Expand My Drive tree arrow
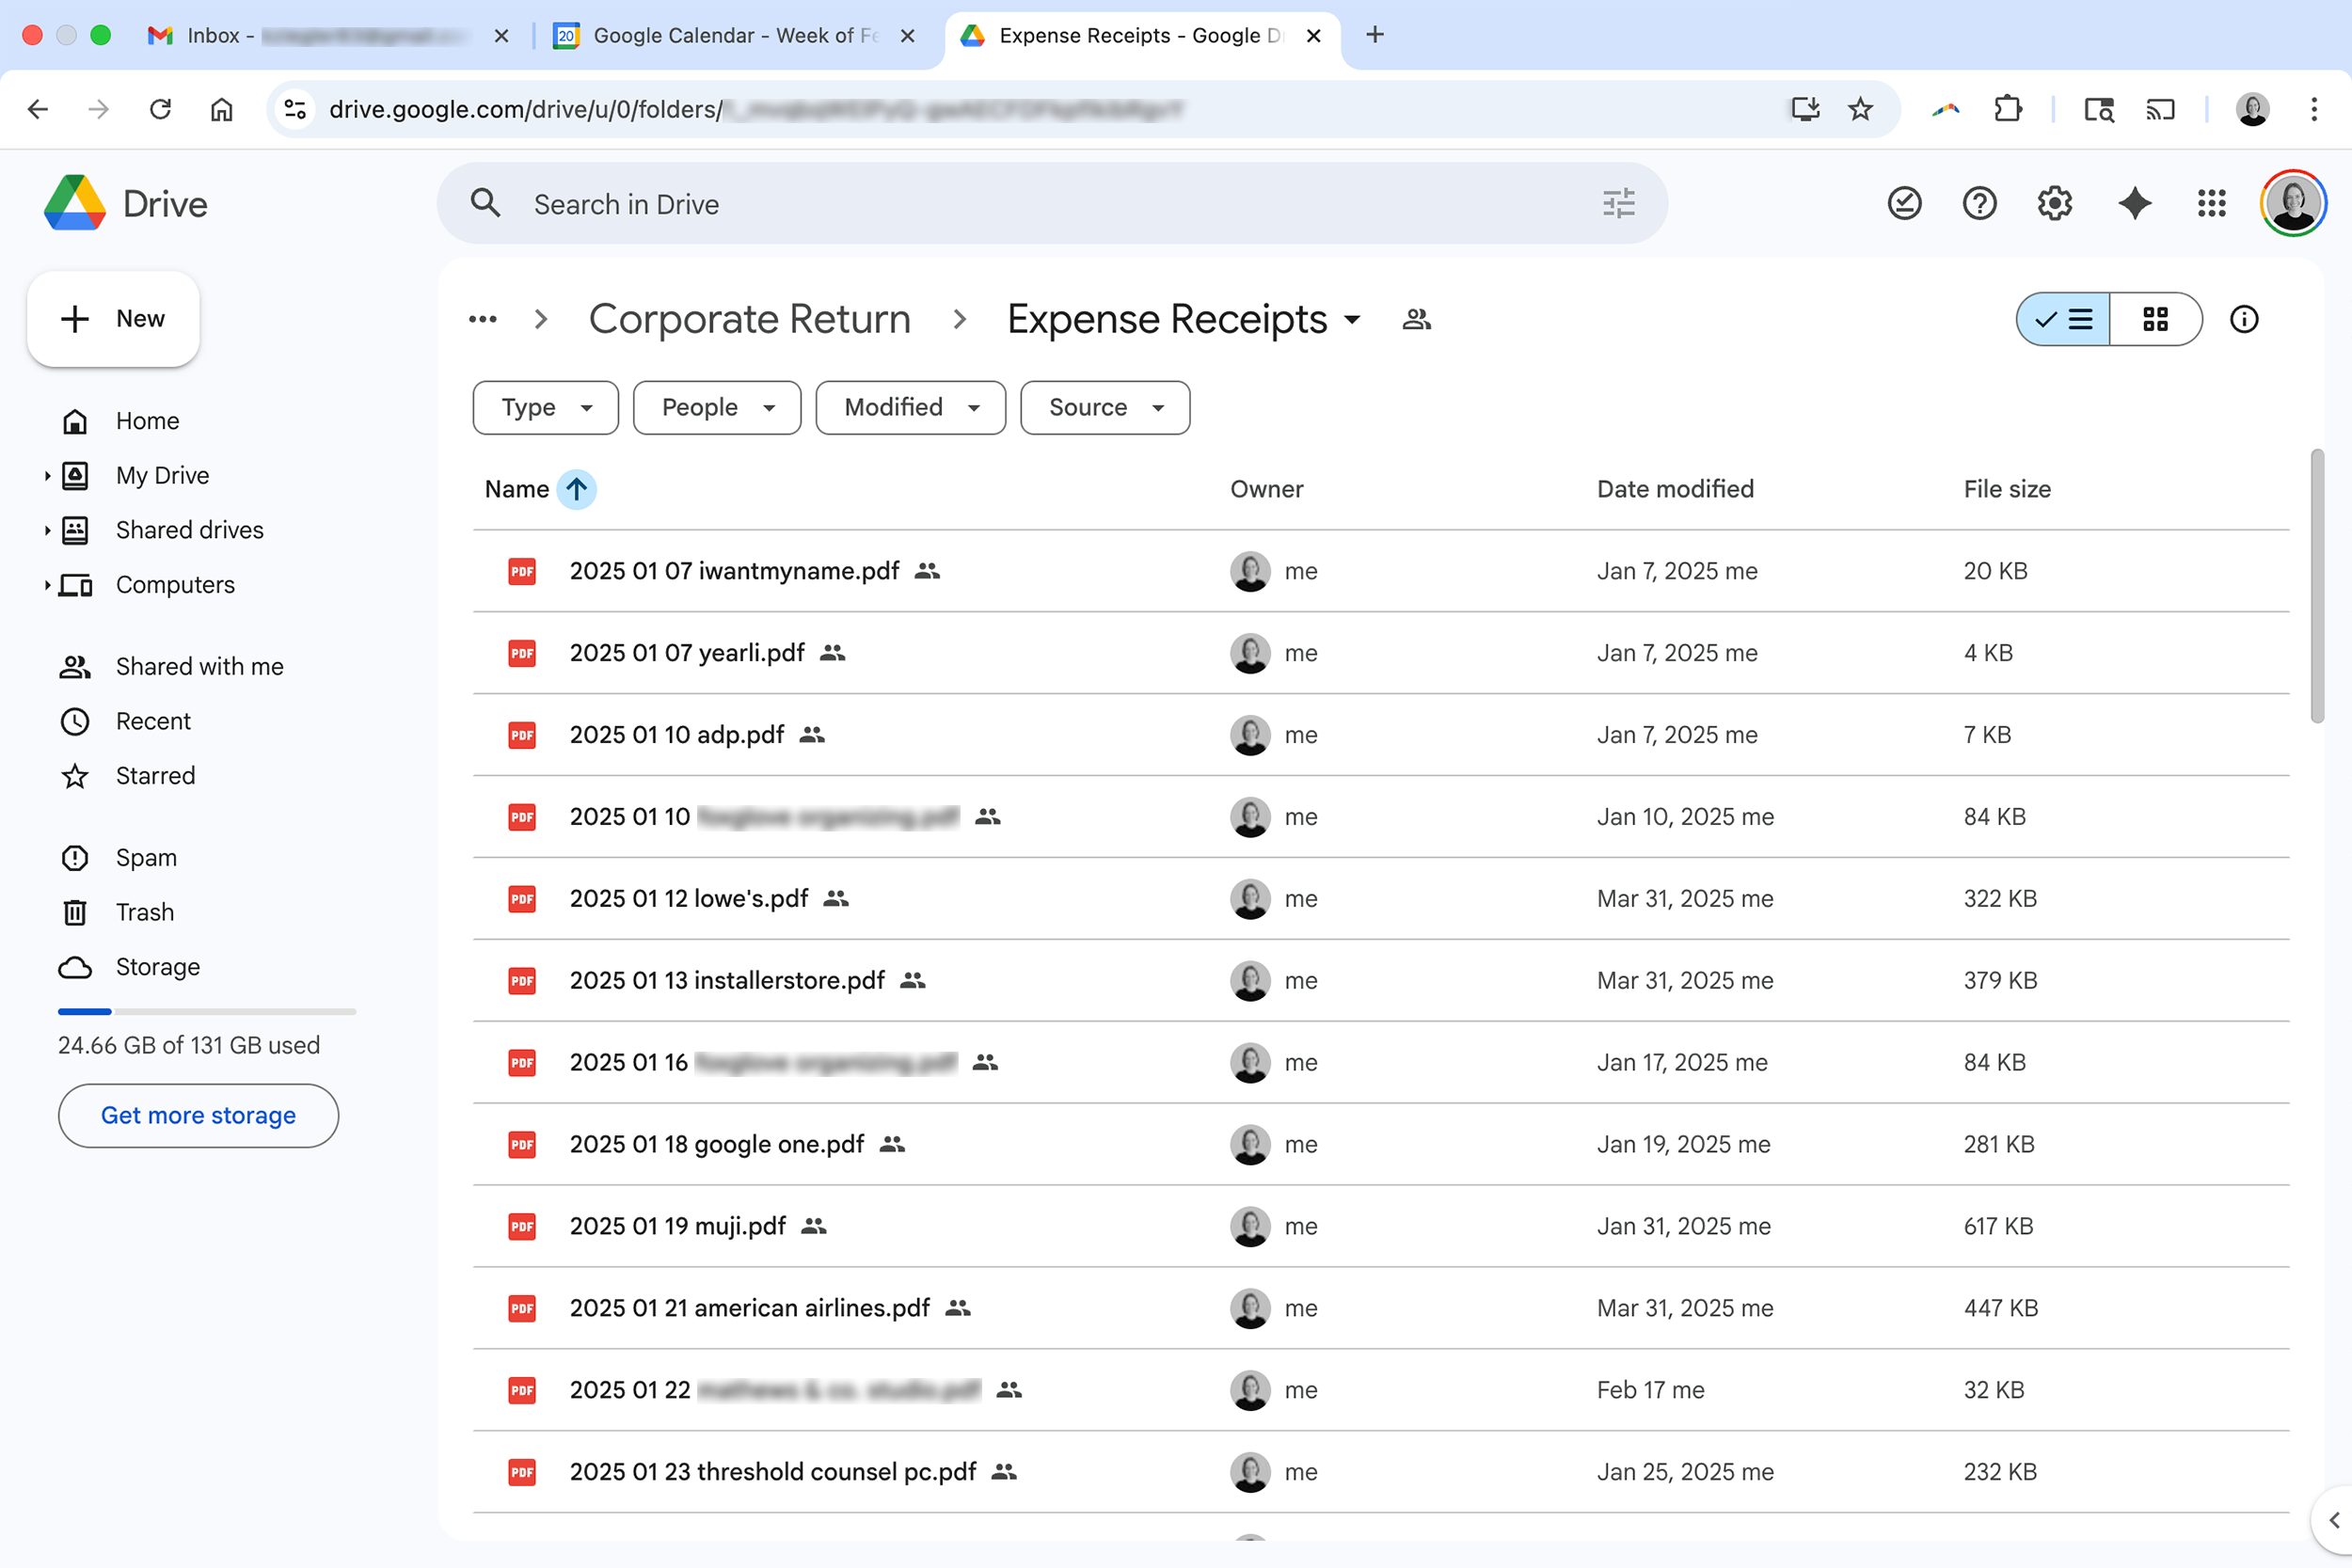The width and height of the screenshot is (2352, 1568). (x=47, y=476)
